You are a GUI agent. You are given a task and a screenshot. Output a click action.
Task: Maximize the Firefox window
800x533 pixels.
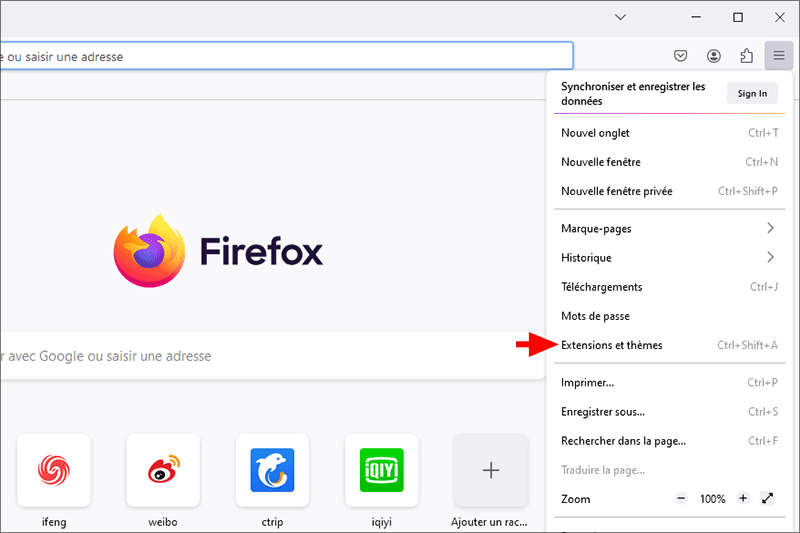coord(738,17)
